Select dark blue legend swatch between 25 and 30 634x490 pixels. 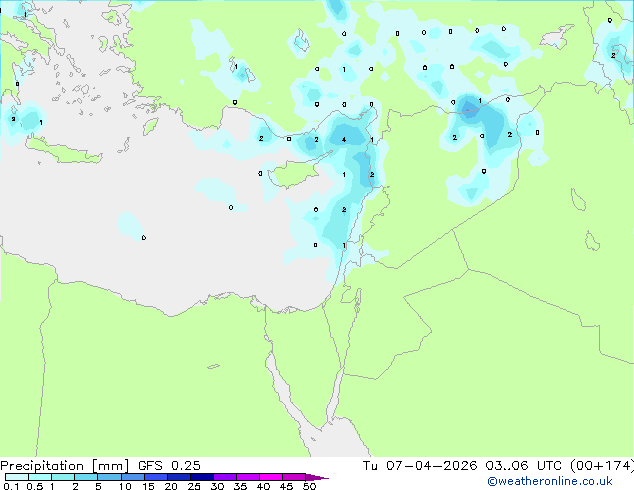[202, 477]
